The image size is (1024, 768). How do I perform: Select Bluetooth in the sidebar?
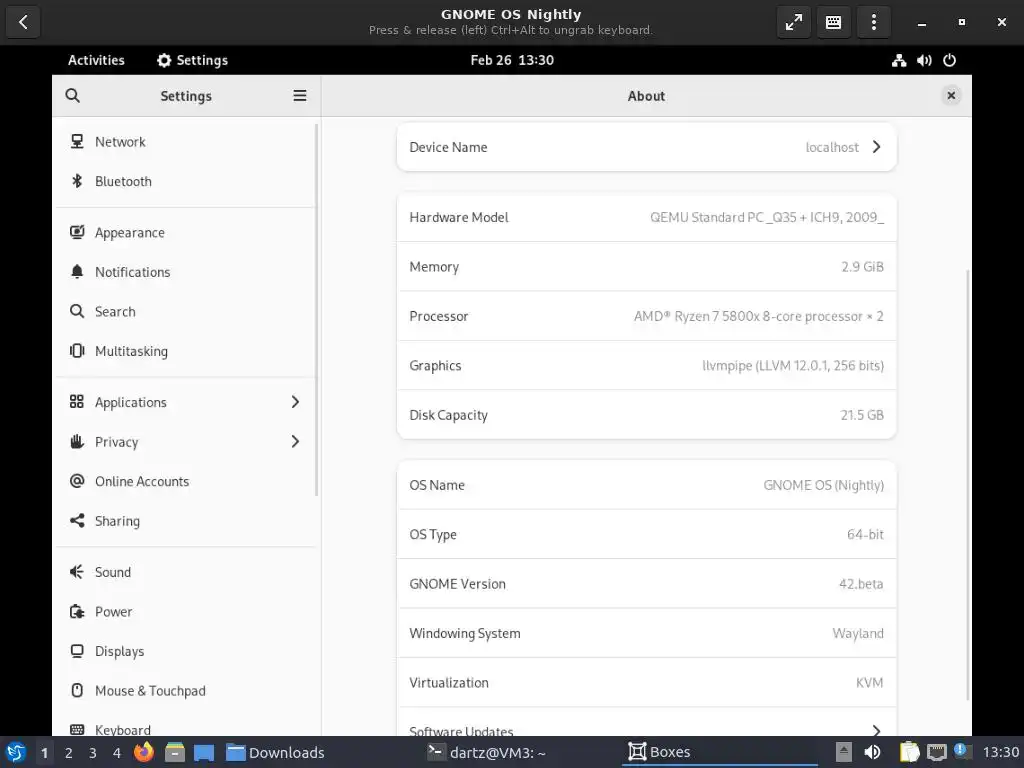tap(185, 181)
